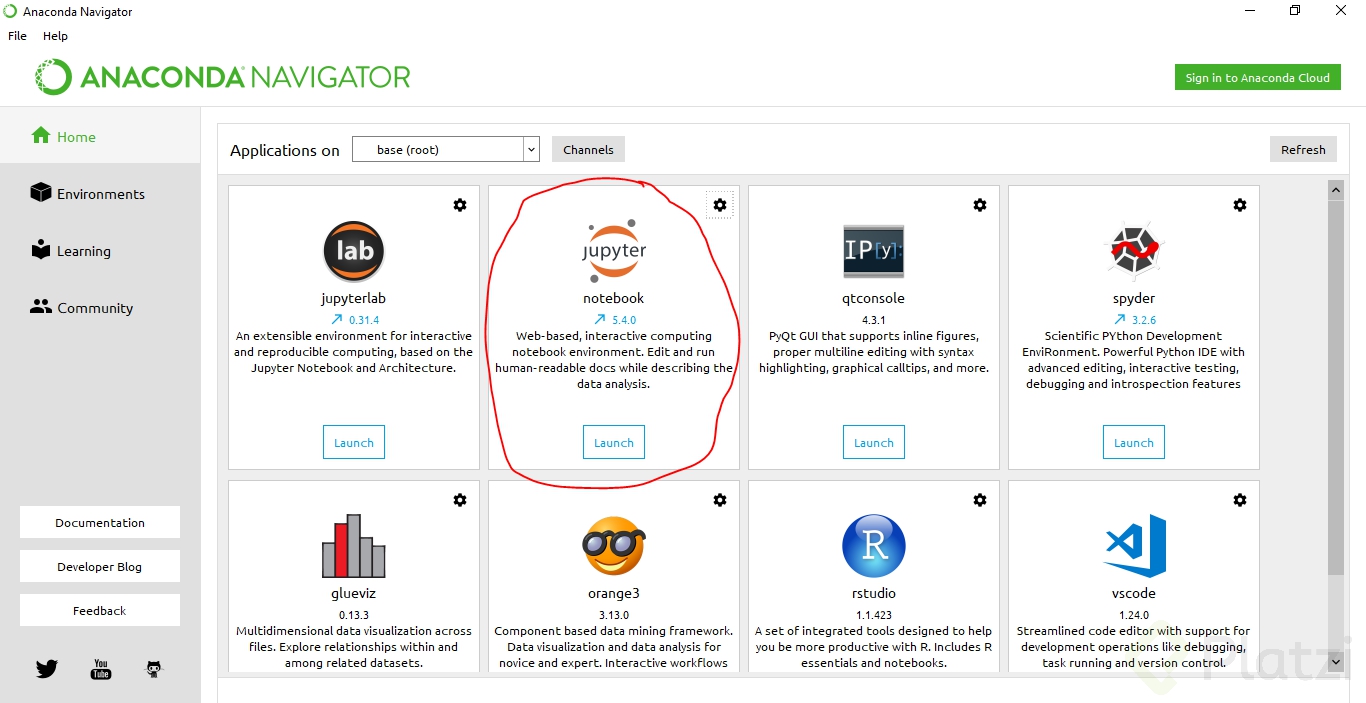Click spyder version 3.2.6

pos(1144,320)
